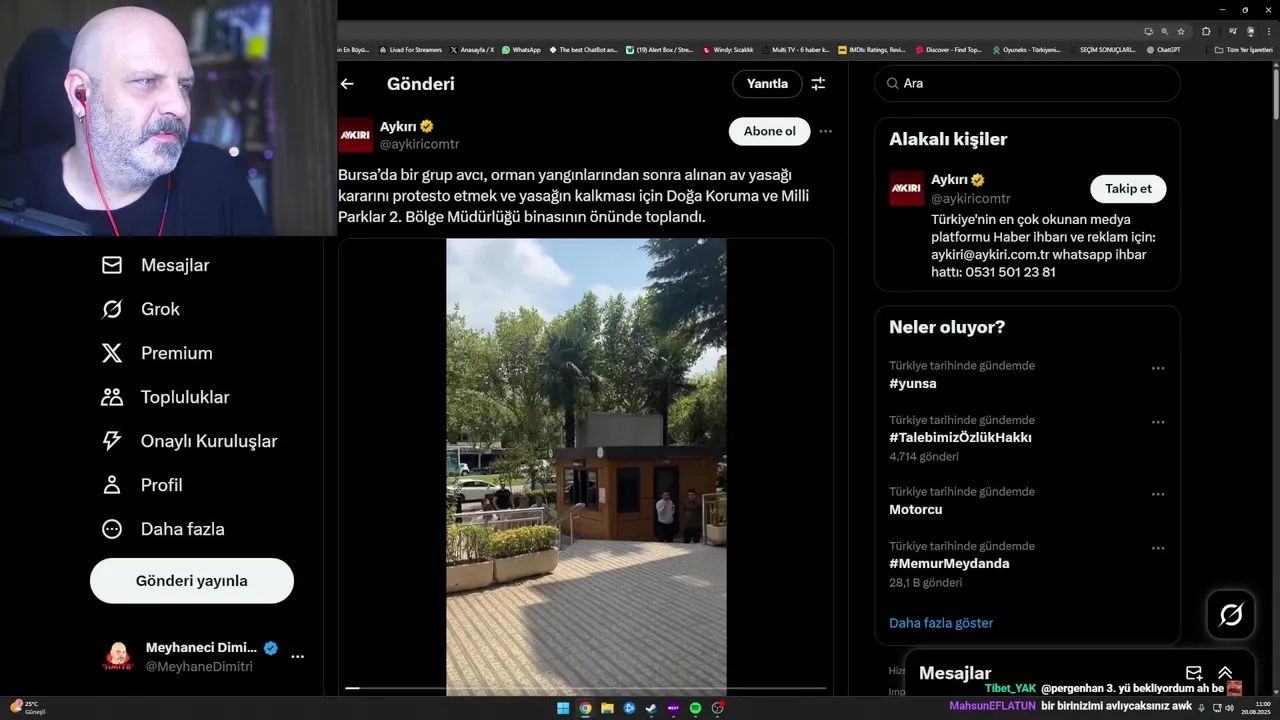The image size is (1280, 720).
Task: Click the taskbar volume icon
Action: tap(1229, 708)
